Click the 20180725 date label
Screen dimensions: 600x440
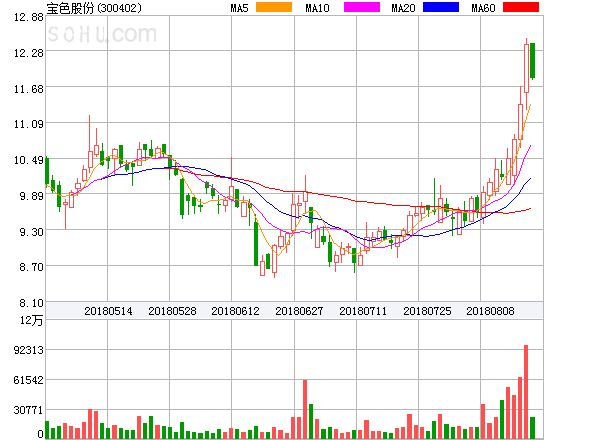[x=427, y=311]
